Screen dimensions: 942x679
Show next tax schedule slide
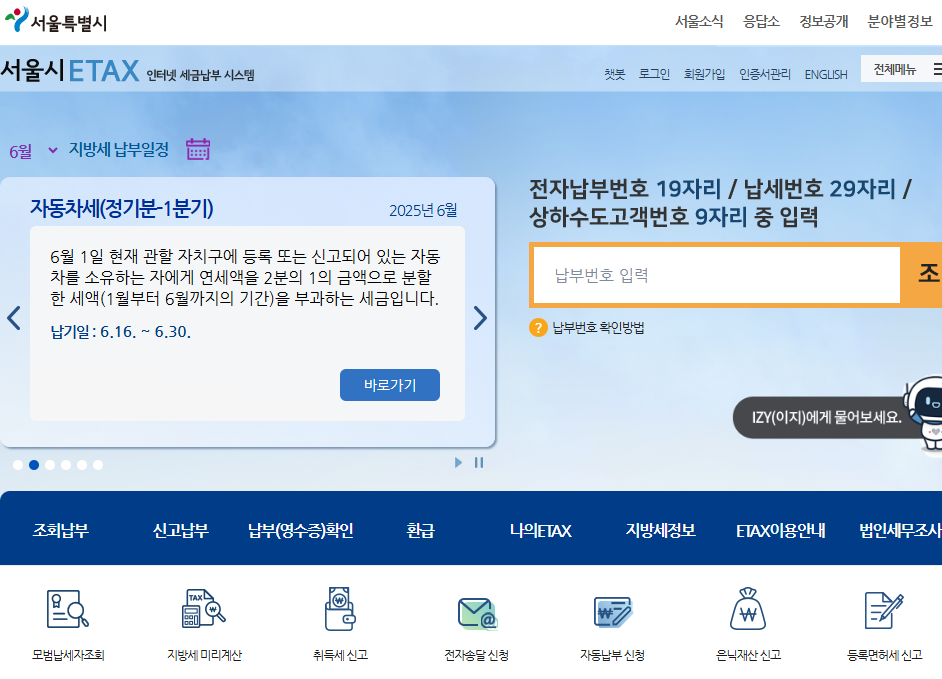[x=479, y=318]
